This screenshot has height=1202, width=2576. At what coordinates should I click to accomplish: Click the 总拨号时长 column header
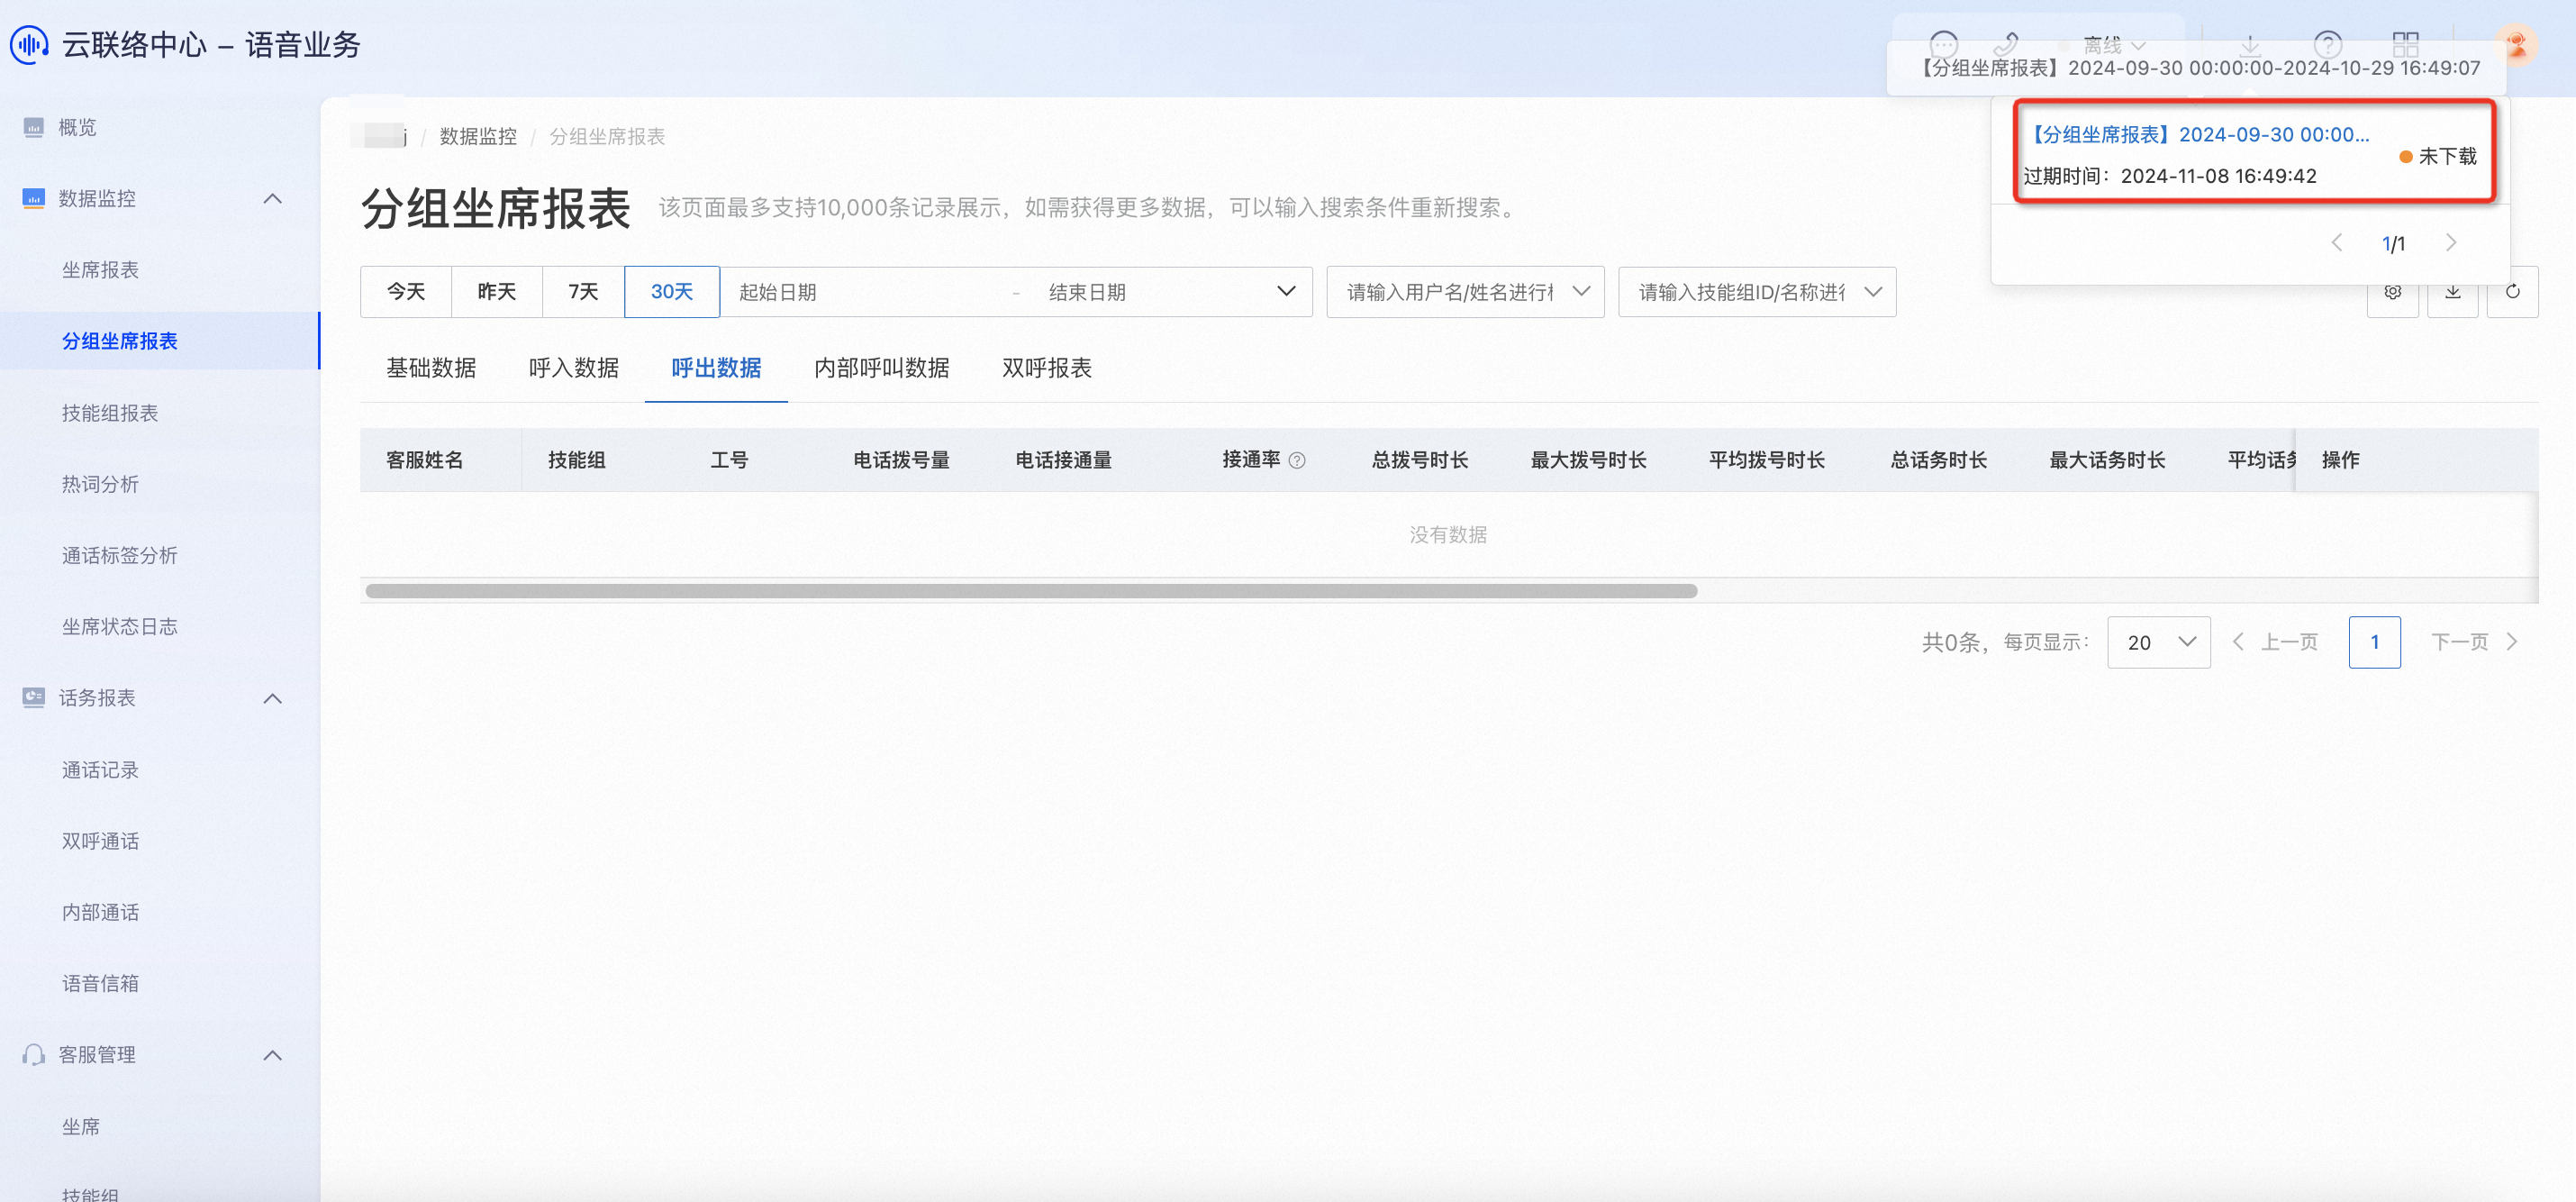(x=1420, y=460)
